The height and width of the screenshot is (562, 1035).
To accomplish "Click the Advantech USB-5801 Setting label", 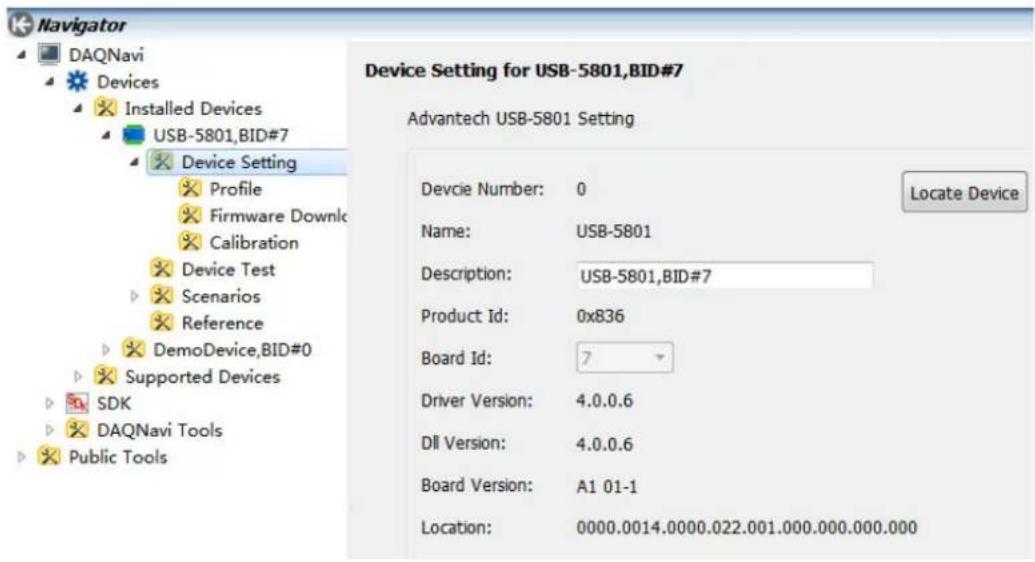I will coord(521,119).
